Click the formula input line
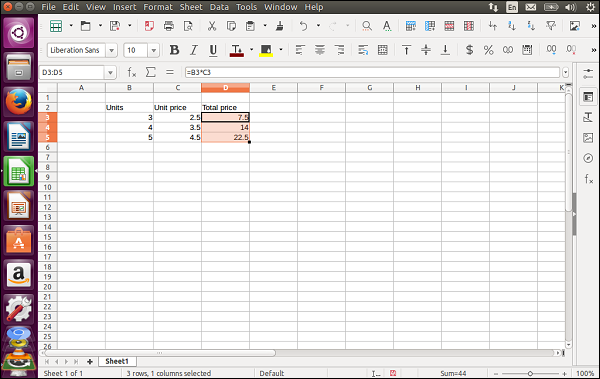Viewport: 600px width, 379px height. click(372, 72)
